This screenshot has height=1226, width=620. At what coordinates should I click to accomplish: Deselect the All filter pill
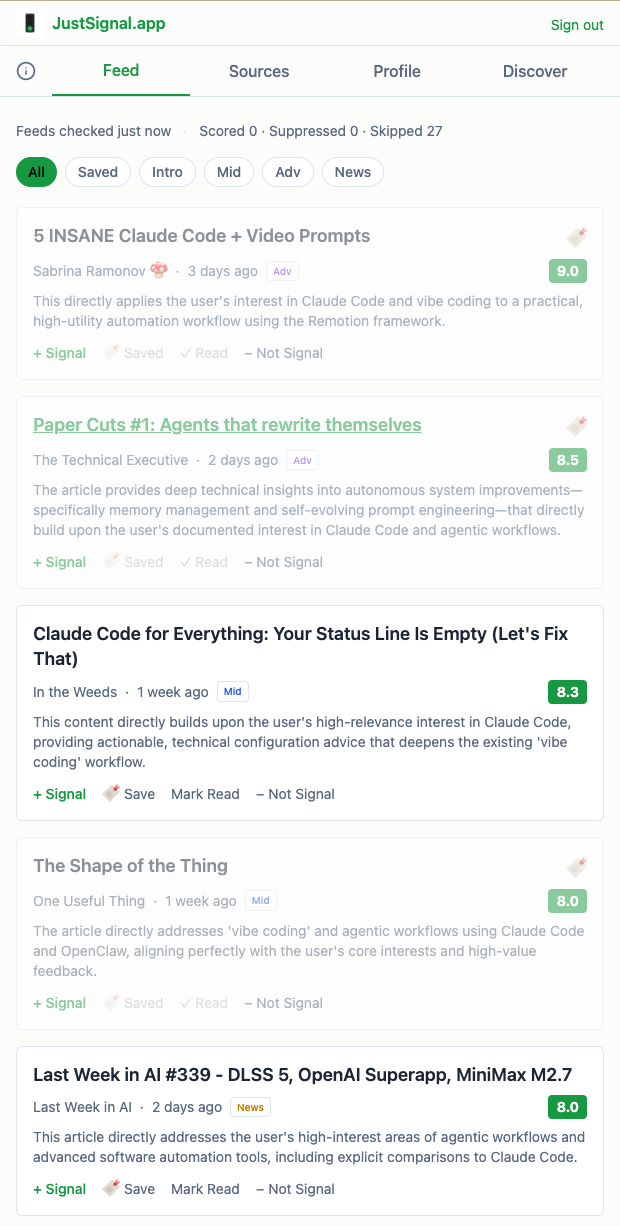[36, 172]
